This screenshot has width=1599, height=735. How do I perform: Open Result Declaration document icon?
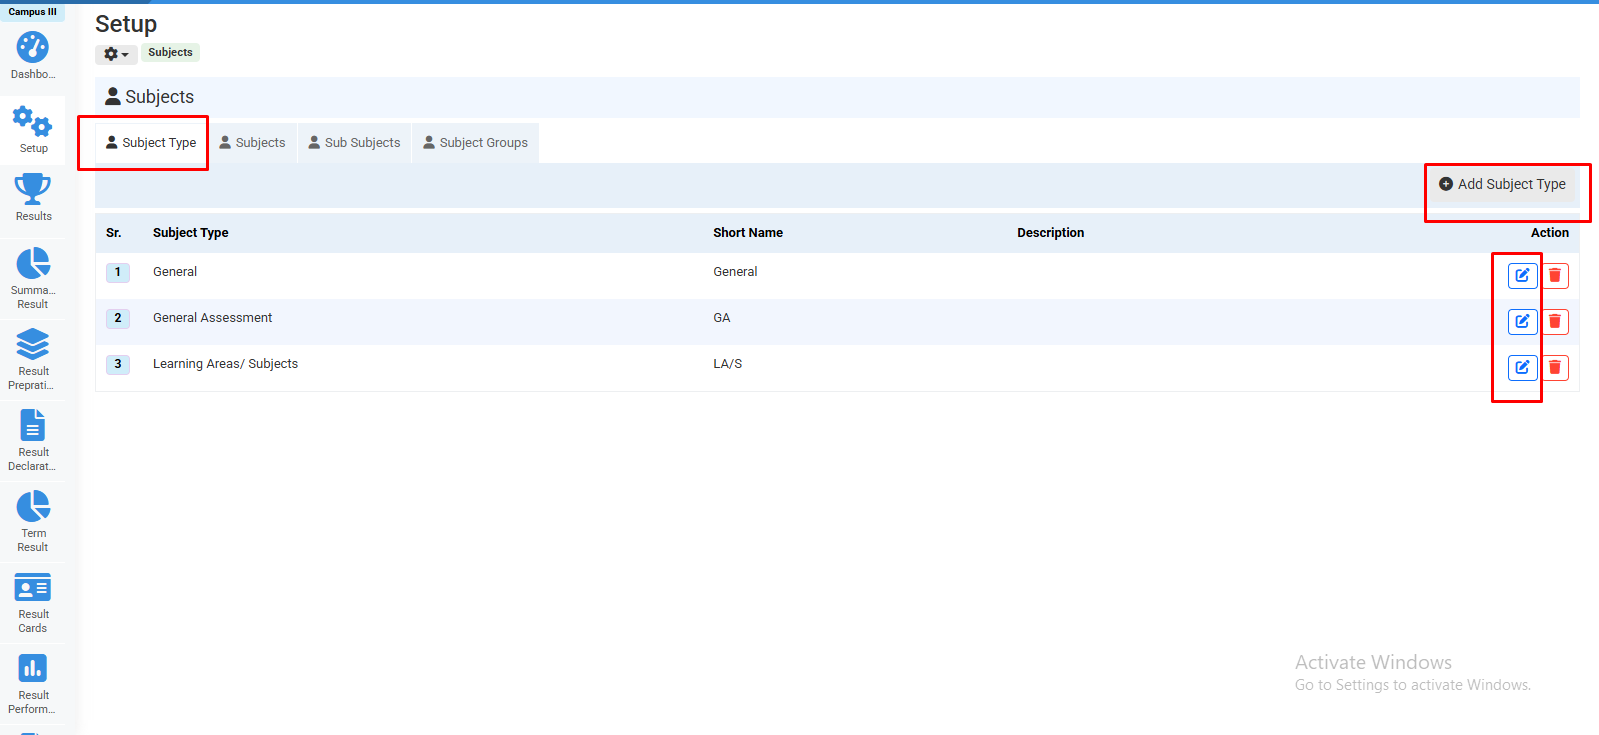click(33, 425)
